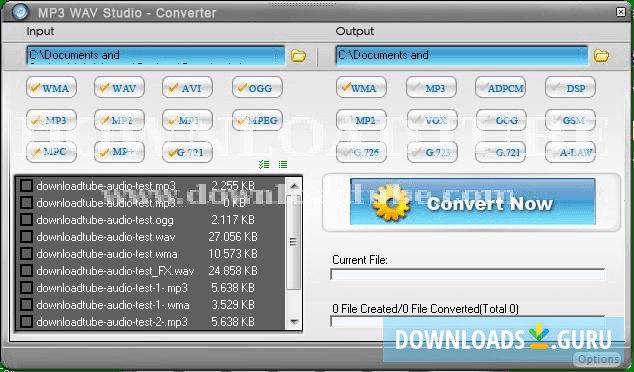Check box for downloadtube-audio-test.mp3 2.255 KB
The height and width of the screenshot is (372, 634).
pyautogui.click(x=26, y=186)
